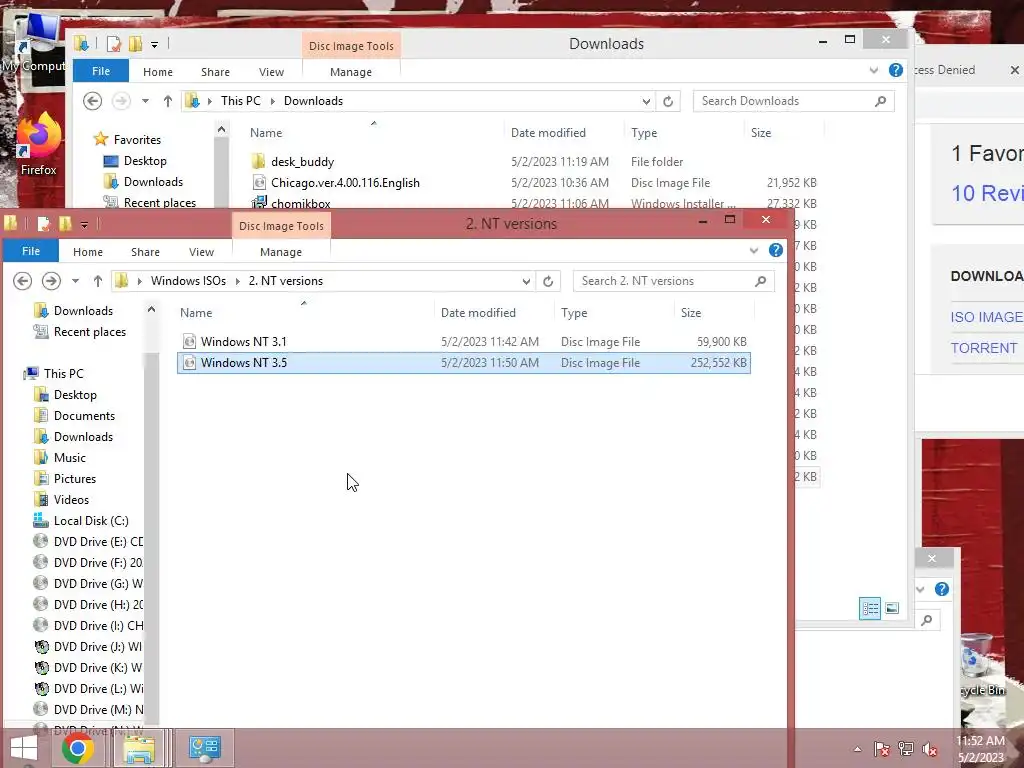Click the network tray icon
This screenshot has height=768, width=1024.
point(906,749)
